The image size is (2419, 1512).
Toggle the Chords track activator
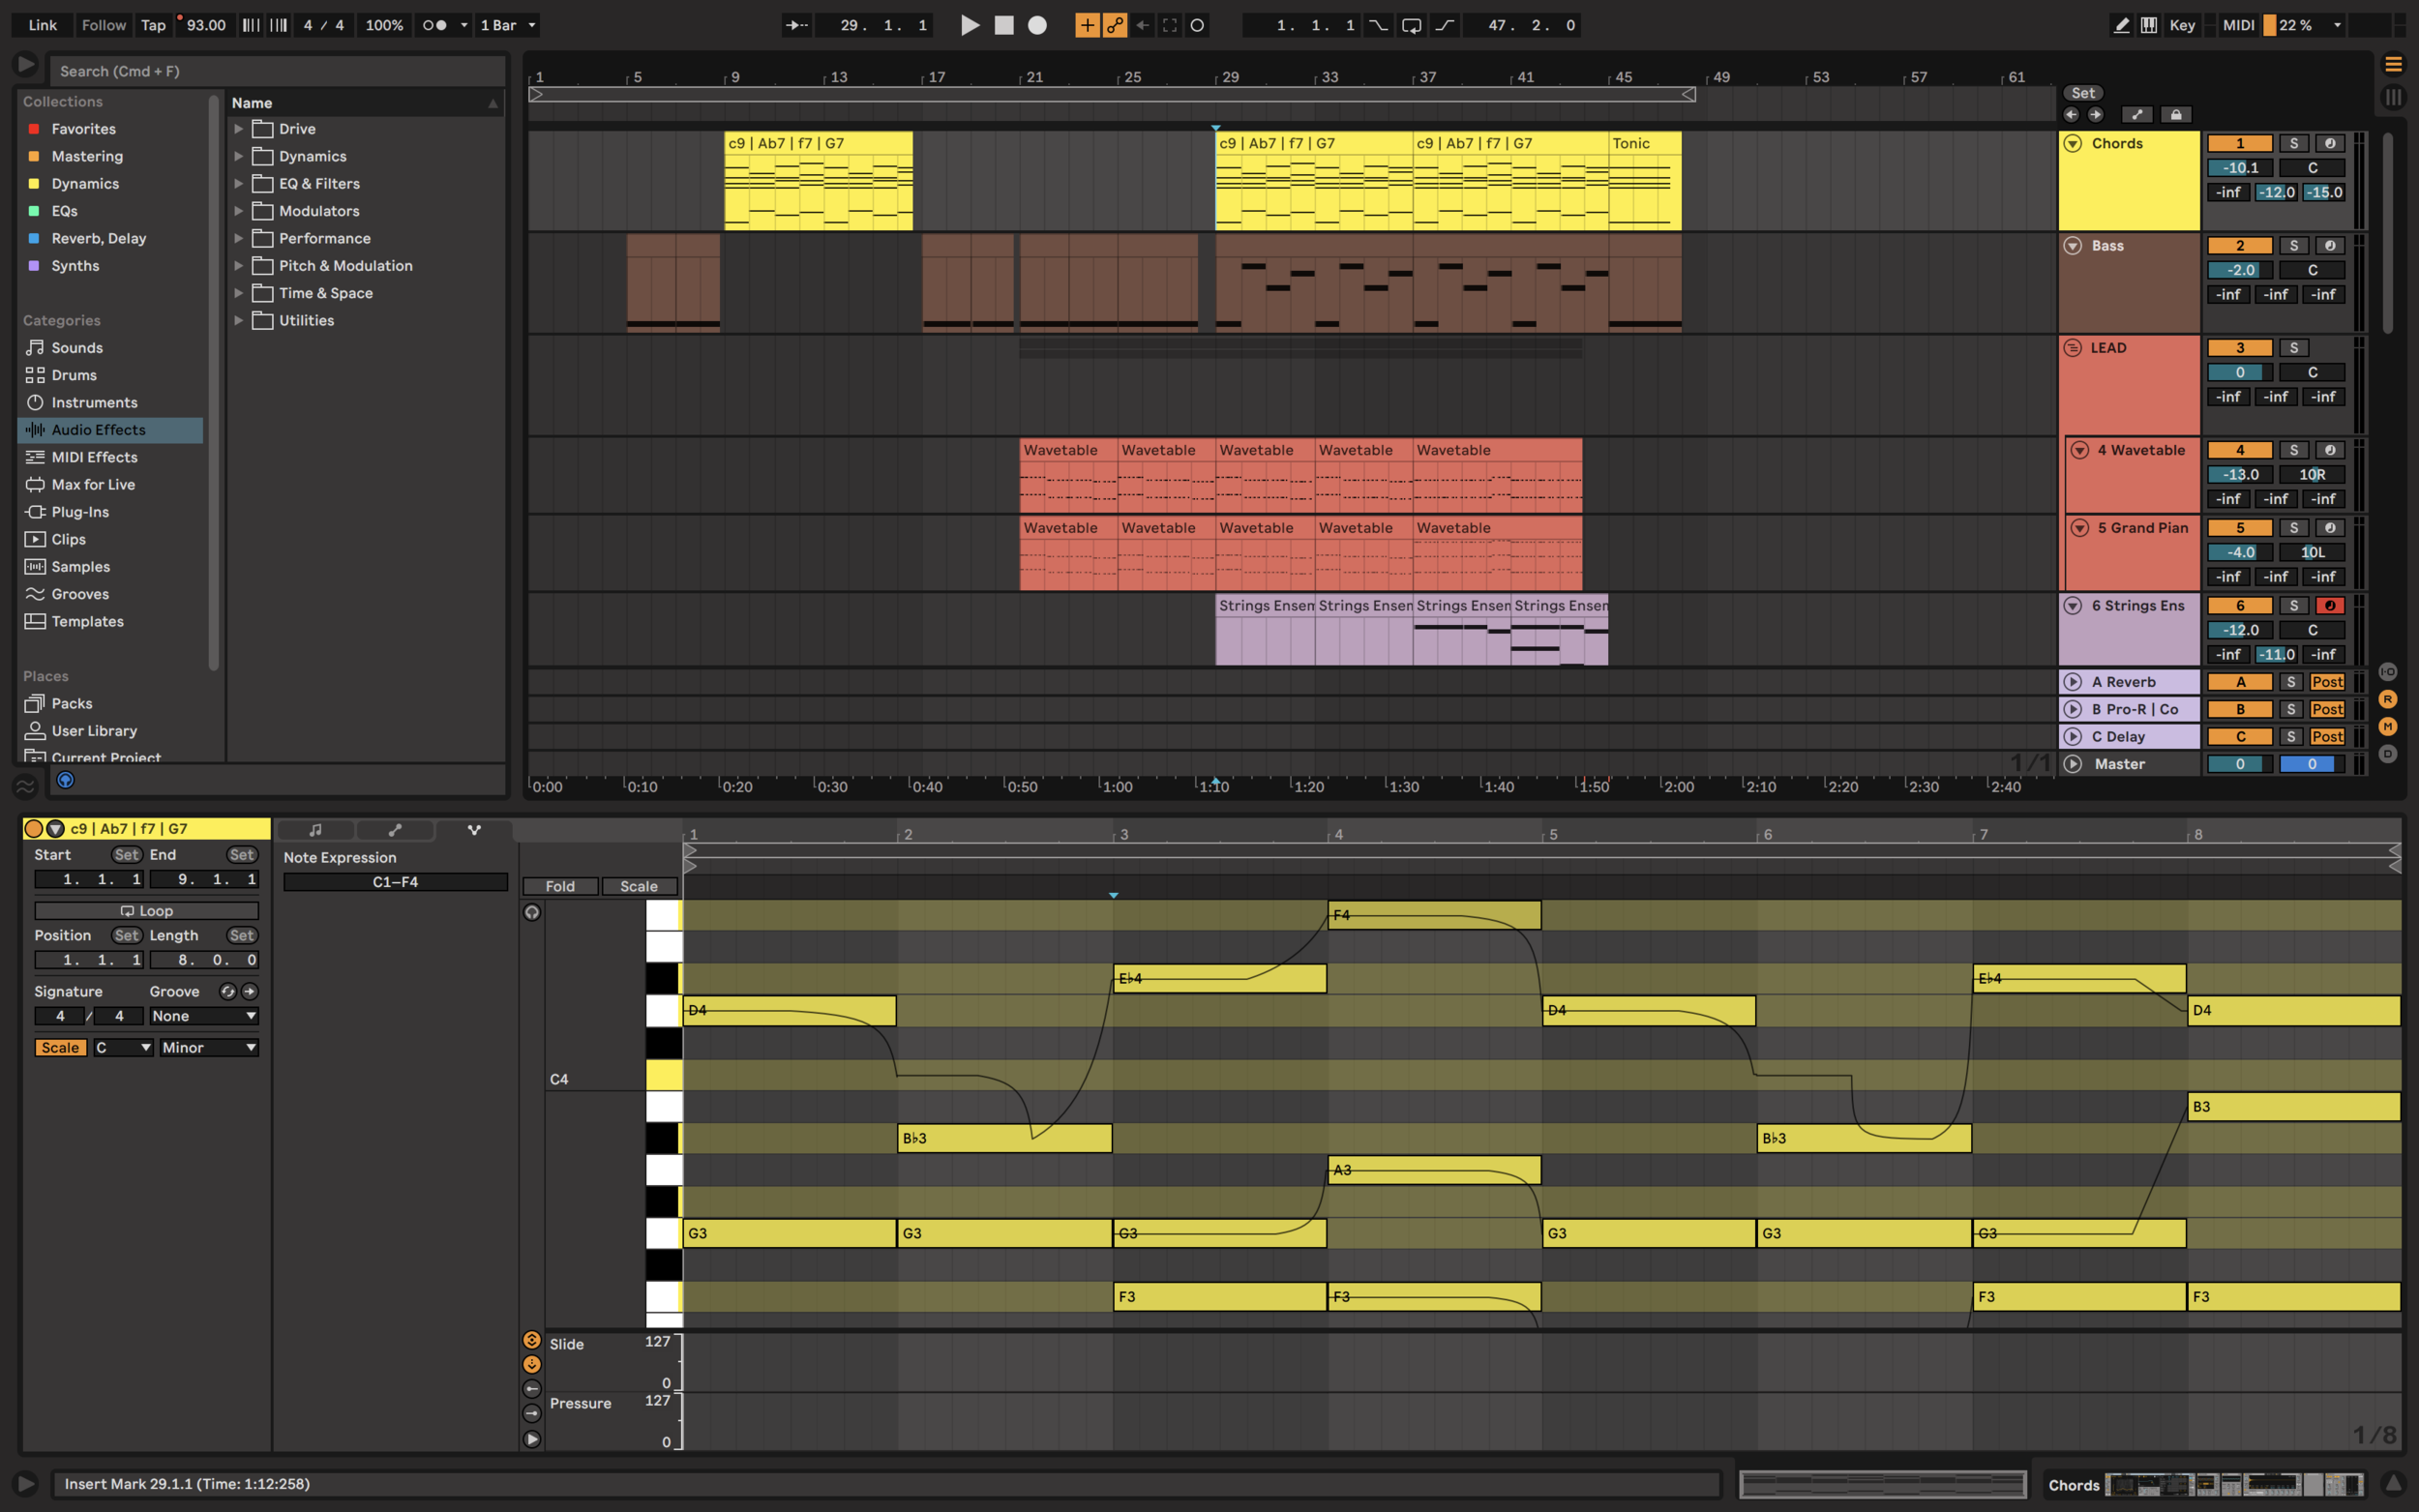2239,144
